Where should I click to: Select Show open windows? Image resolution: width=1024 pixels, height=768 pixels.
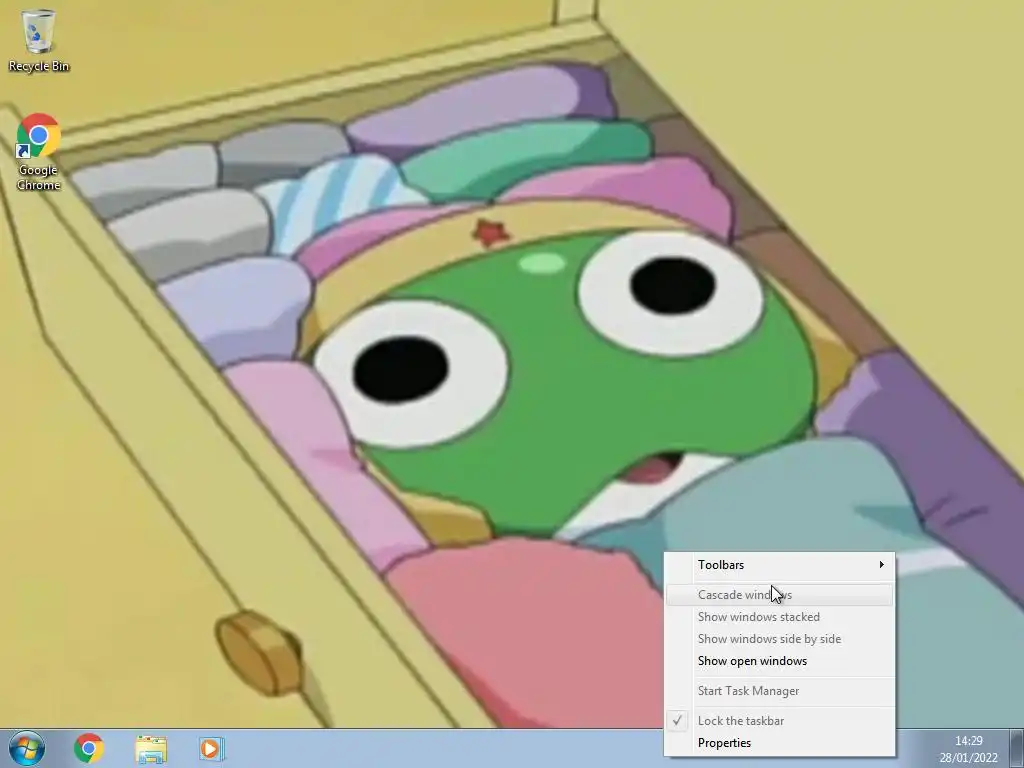tap(780, 662)
